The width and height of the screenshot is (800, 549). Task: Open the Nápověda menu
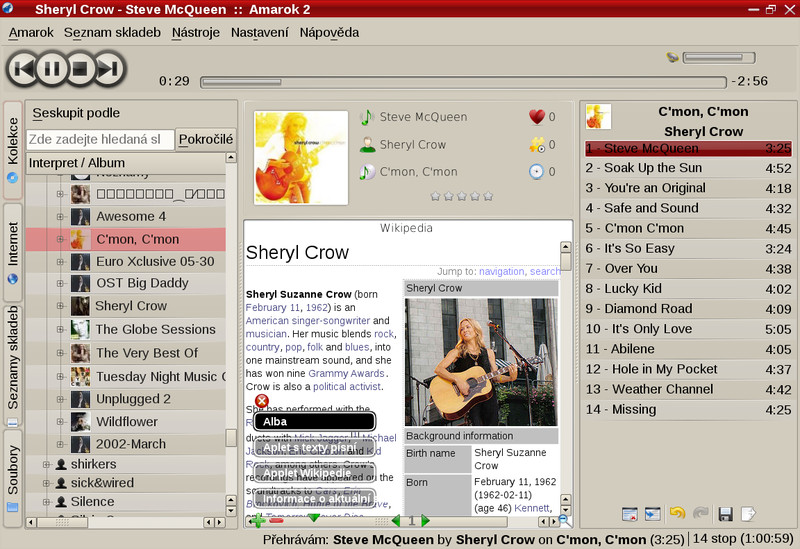[329, 33]
